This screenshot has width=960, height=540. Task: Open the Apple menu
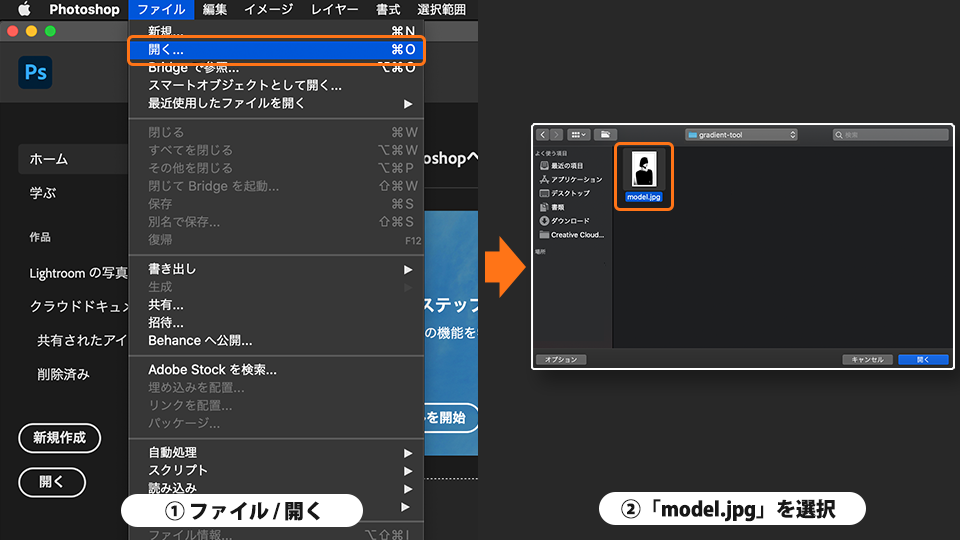(x=24, y=9)
